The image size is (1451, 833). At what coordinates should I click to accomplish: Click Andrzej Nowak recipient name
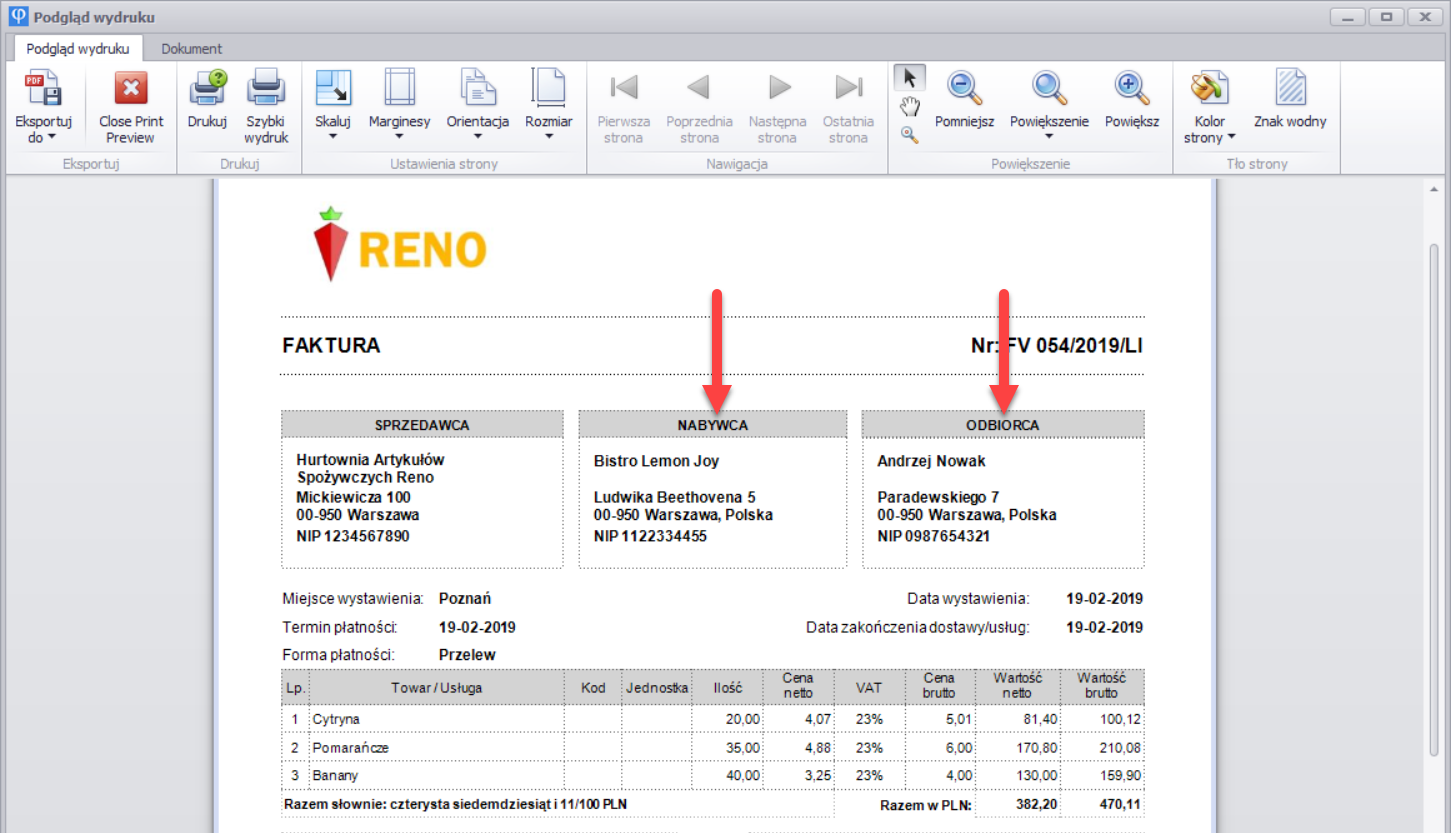(931, 461)
